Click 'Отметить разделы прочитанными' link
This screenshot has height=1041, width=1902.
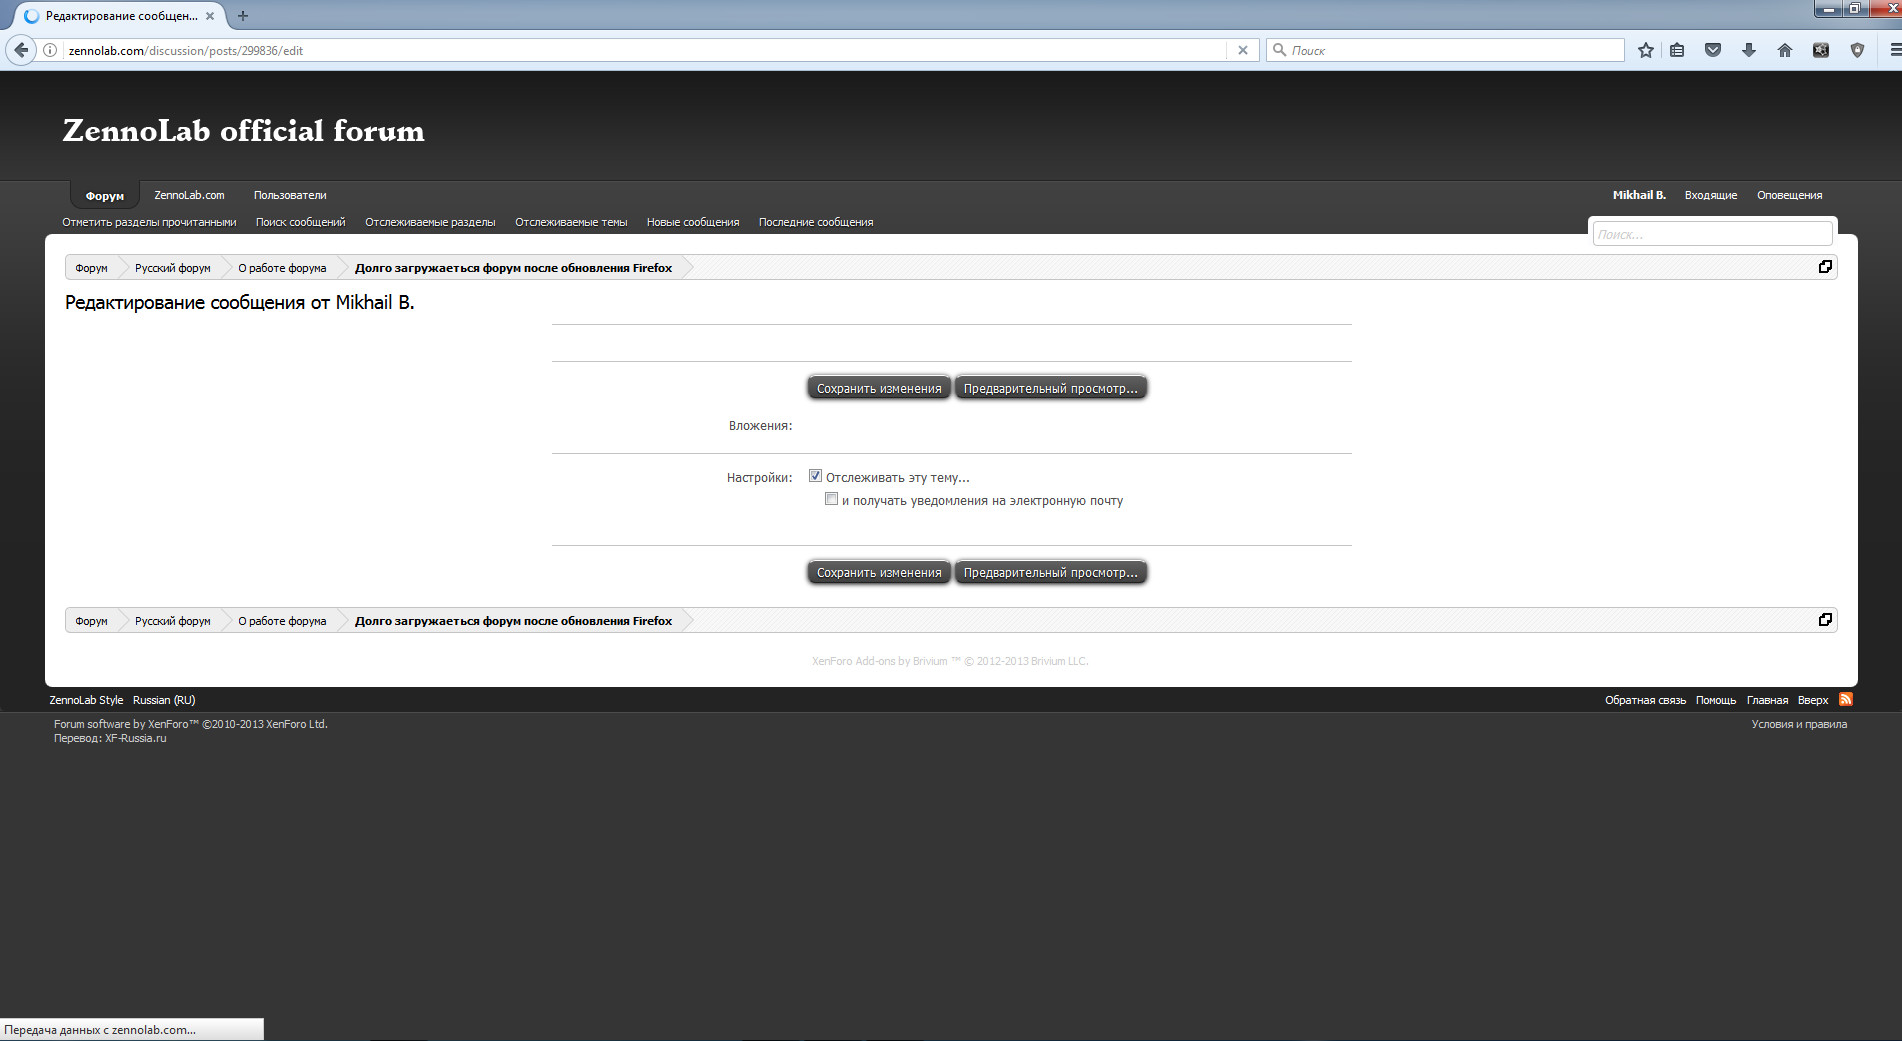click(149, 222)
